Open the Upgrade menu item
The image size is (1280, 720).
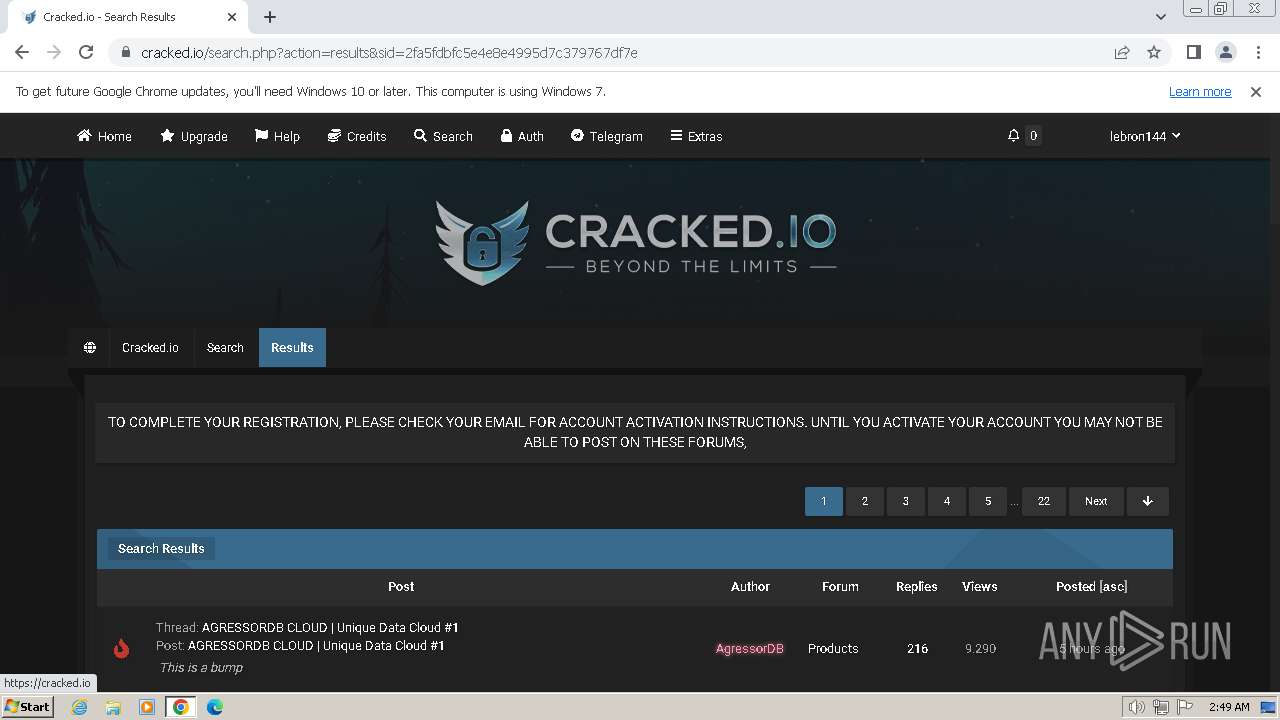coord(194,136)
